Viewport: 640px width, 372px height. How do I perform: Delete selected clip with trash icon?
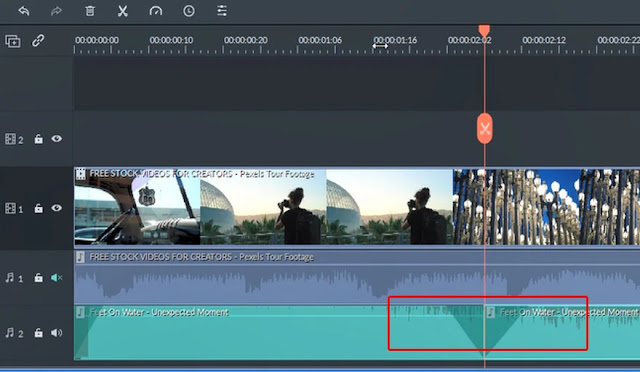(x=90, y=11)
